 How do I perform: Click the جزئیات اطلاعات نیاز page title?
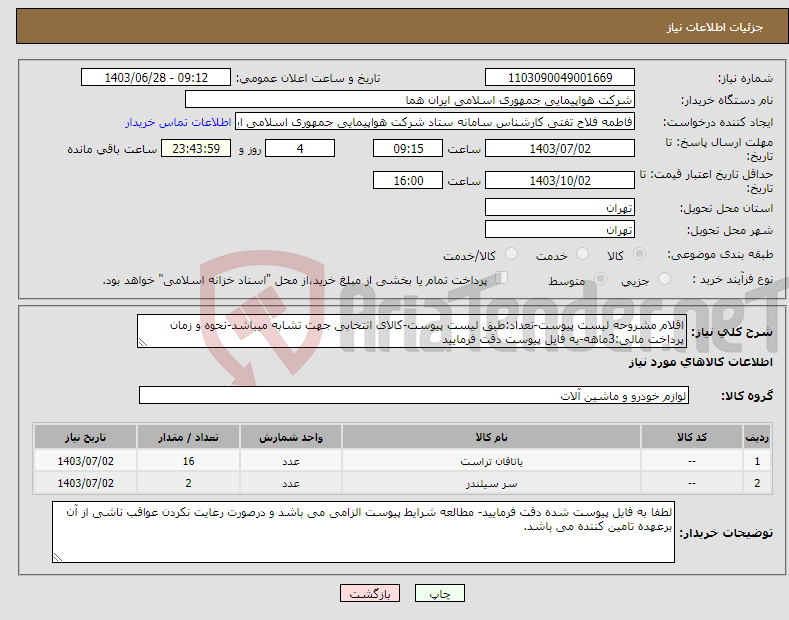(x=715, y=27)
